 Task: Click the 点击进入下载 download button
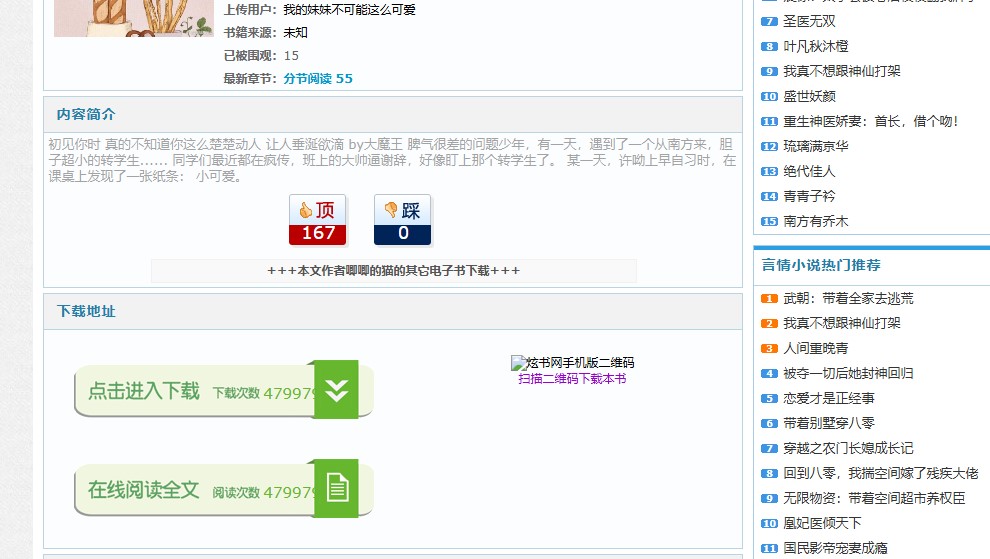coord(224,390)
